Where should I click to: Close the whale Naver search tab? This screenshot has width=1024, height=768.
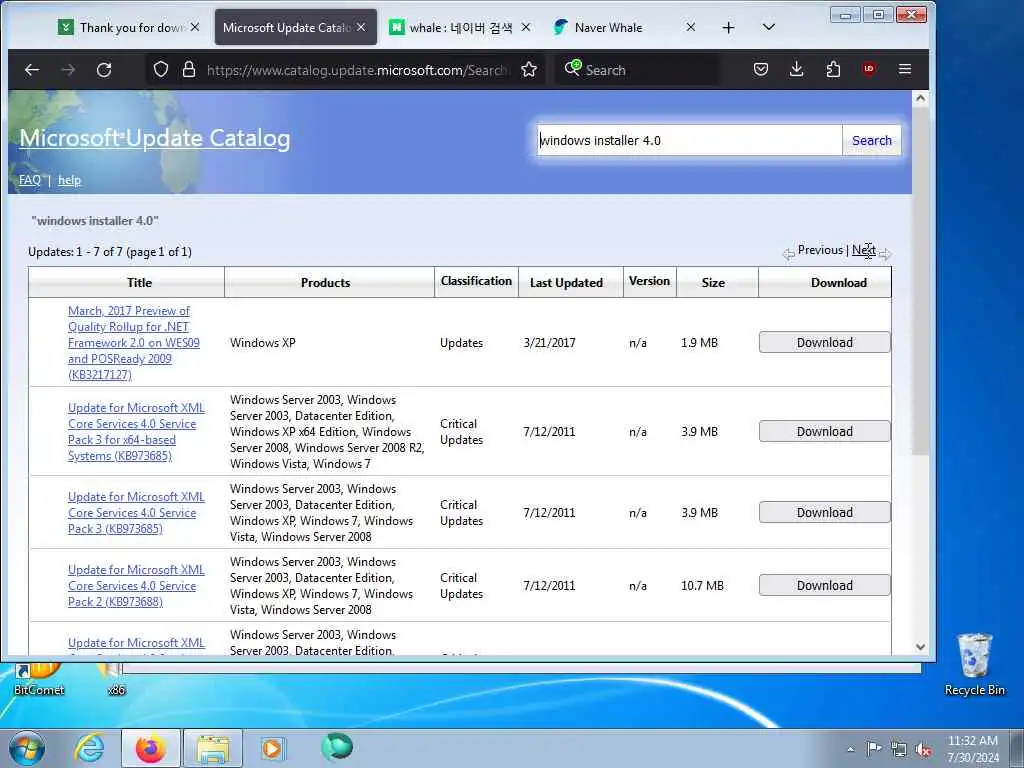pos(526,27)
